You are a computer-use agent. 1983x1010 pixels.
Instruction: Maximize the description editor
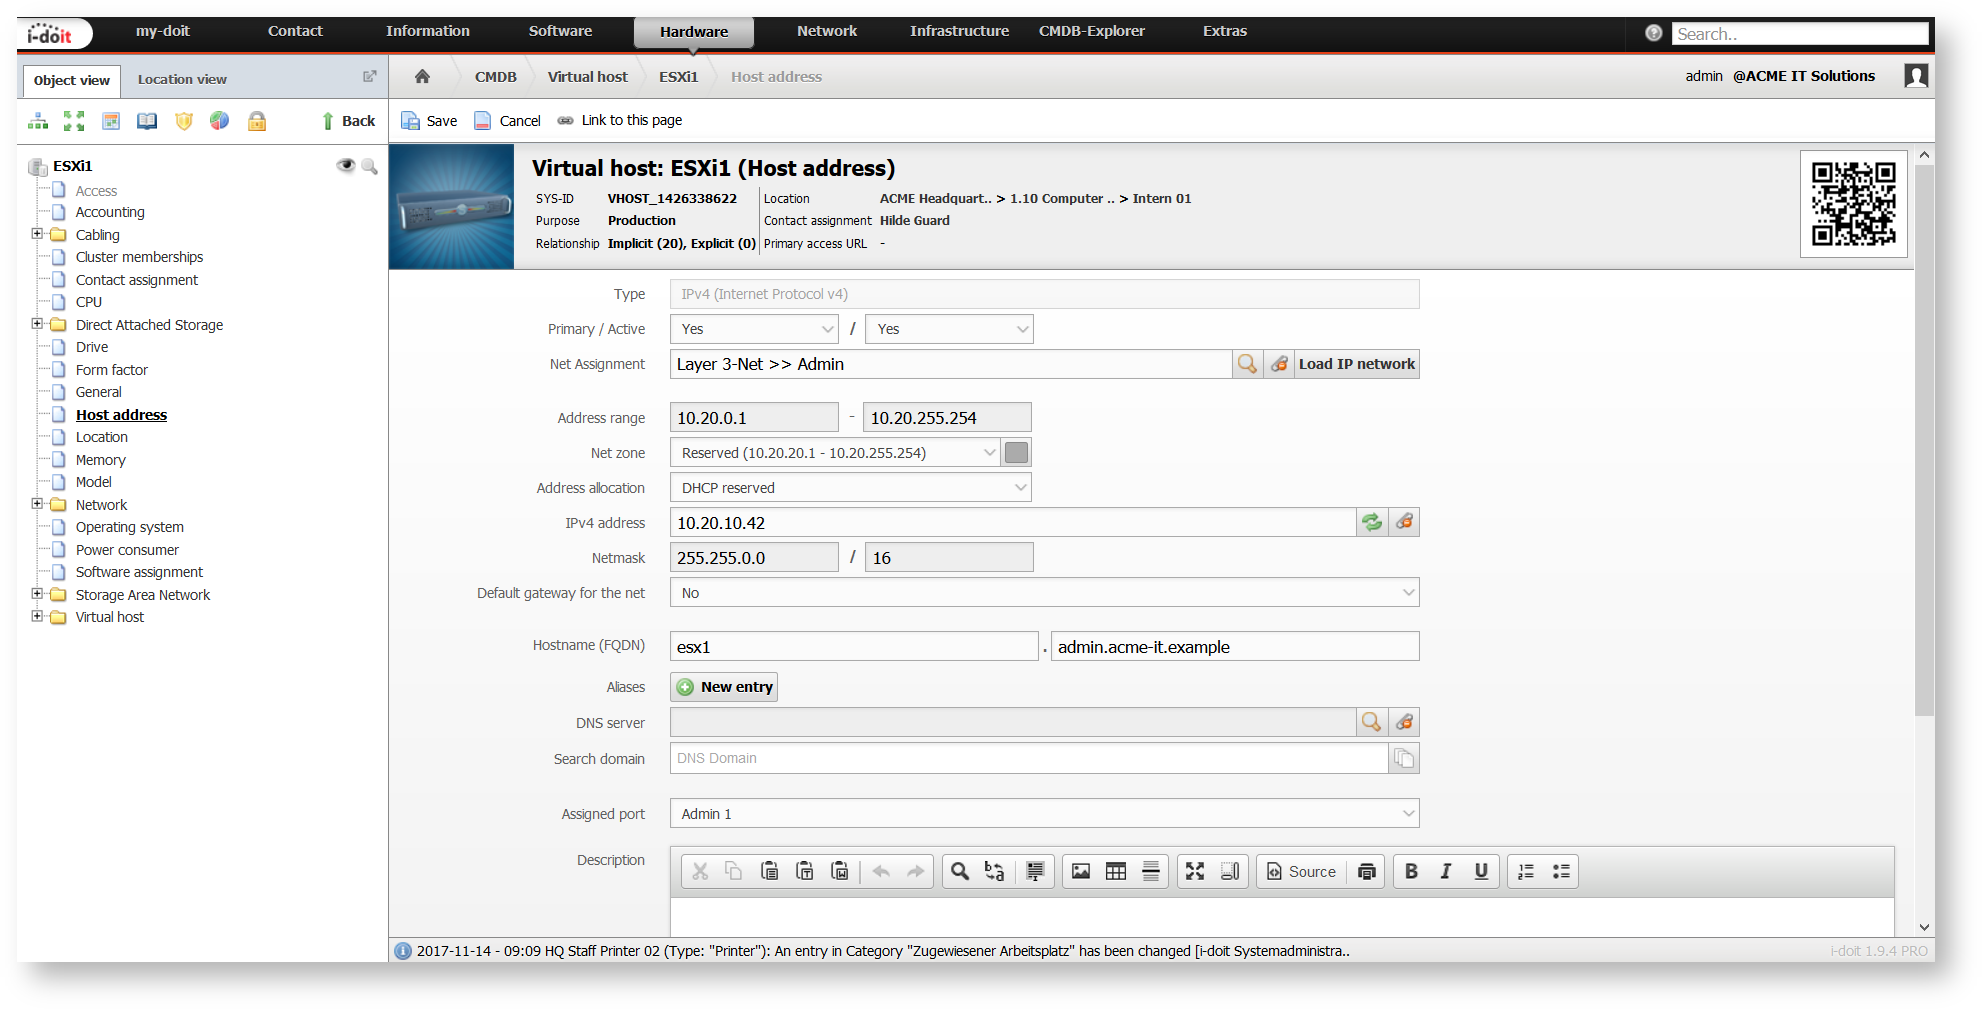[1195, 871]
